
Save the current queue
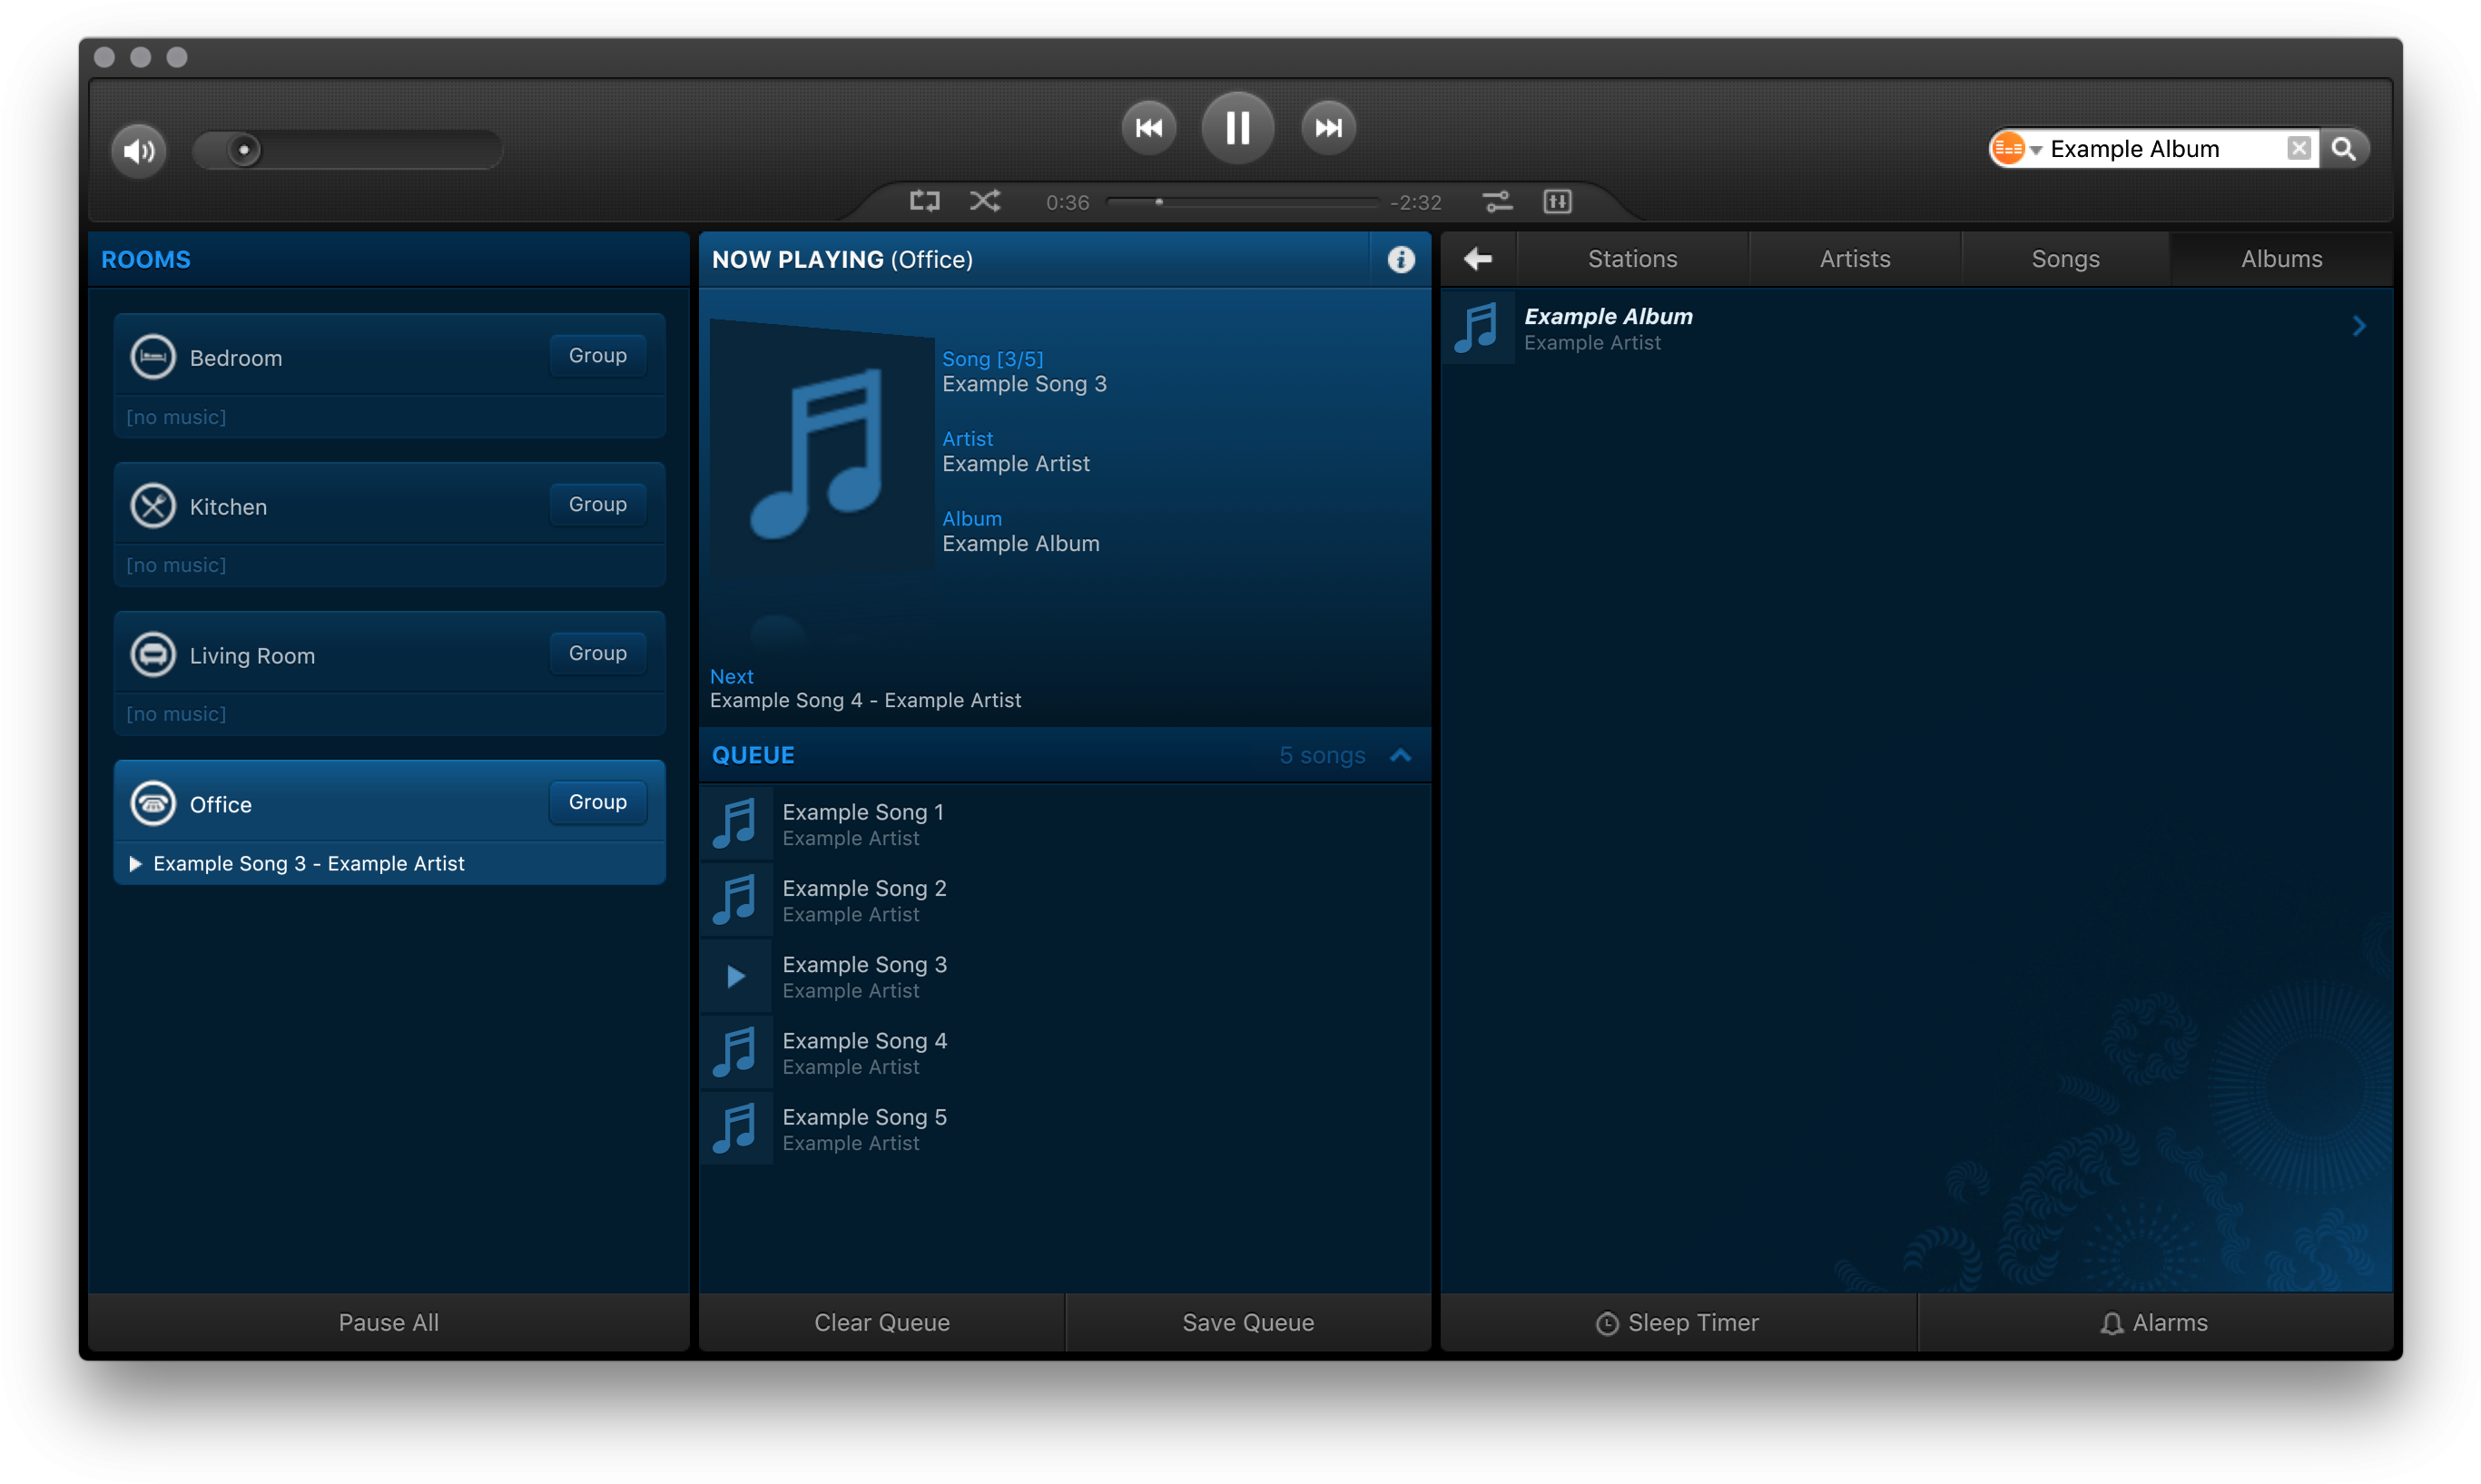pyautogui.click(x=1247, y=1322)
